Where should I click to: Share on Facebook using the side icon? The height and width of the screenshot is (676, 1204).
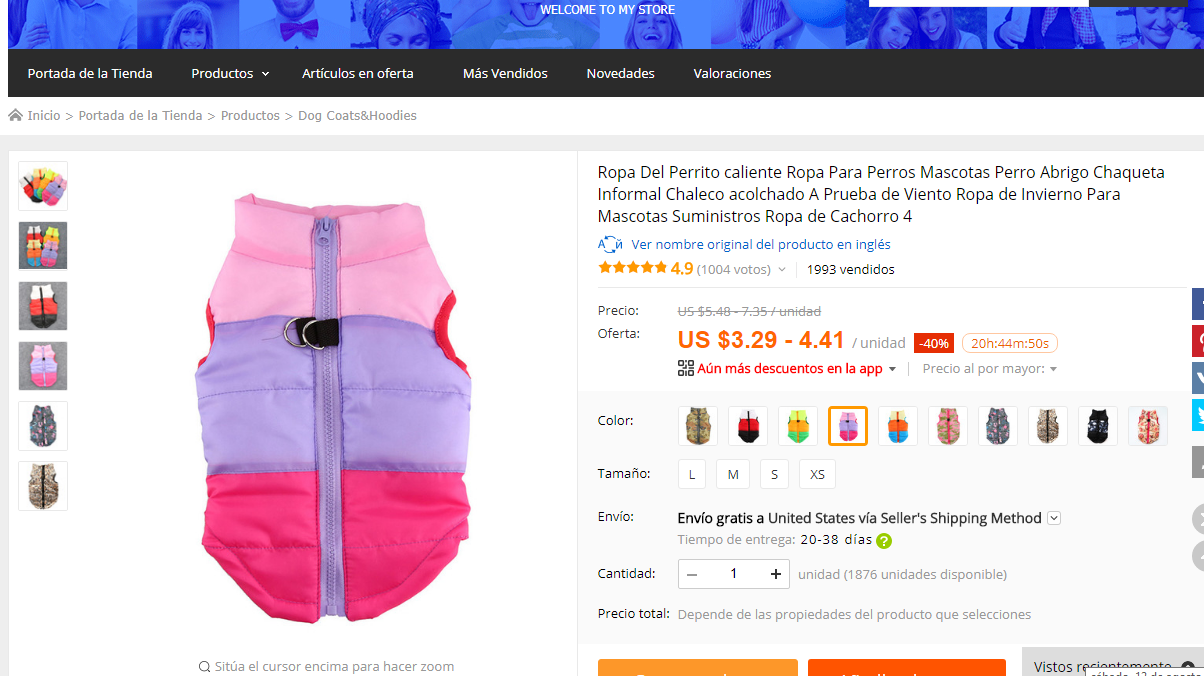point(1197,303)
